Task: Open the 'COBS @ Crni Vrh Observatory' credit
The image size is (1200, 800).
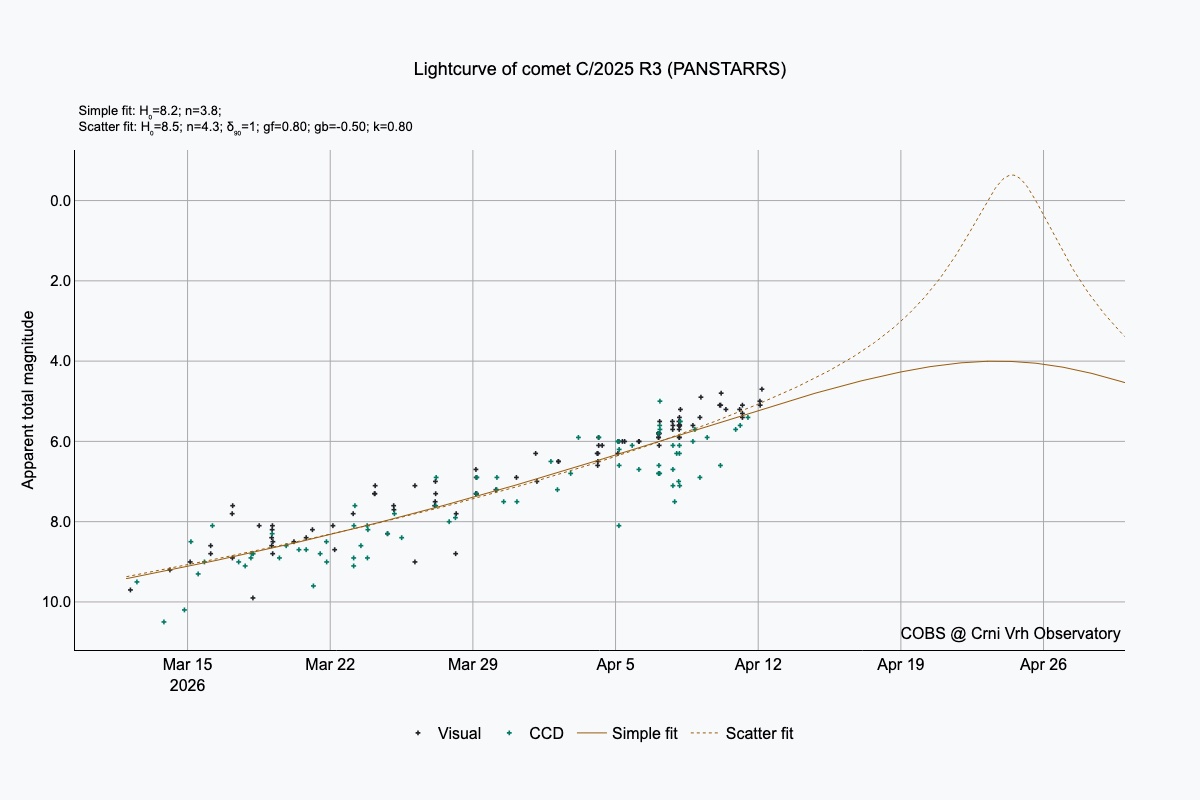Action: (1010, 633)
